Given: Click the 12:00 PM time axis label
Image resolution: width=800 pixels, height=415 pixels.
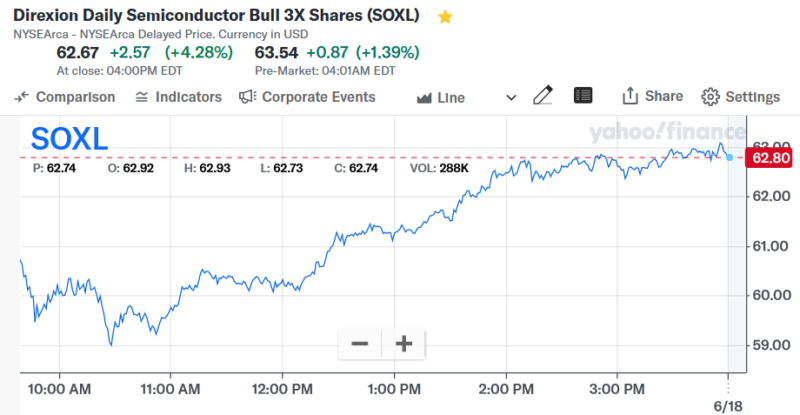Looking at the screenshot, I should [283, 387].
